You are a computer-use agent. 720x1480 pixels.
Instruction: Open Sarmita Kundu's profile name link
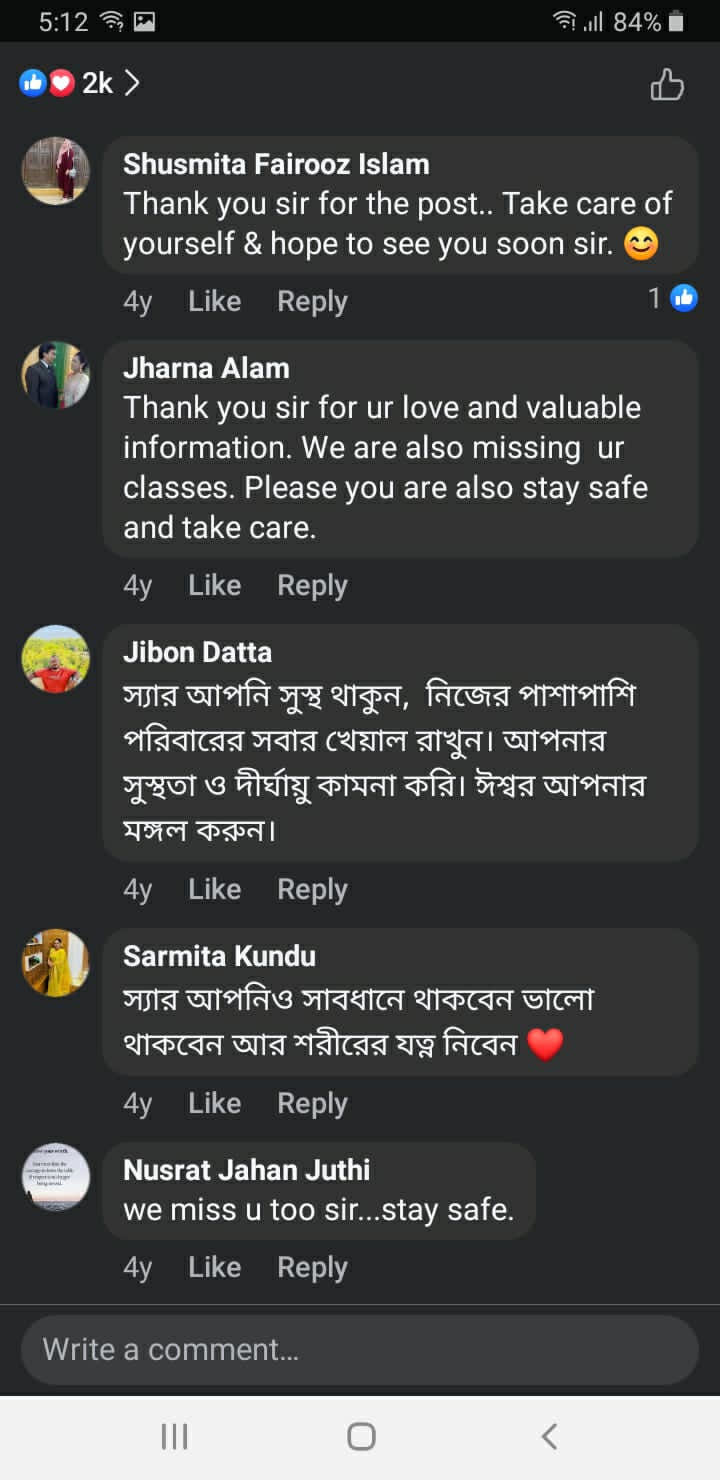[x=219, y=956]
